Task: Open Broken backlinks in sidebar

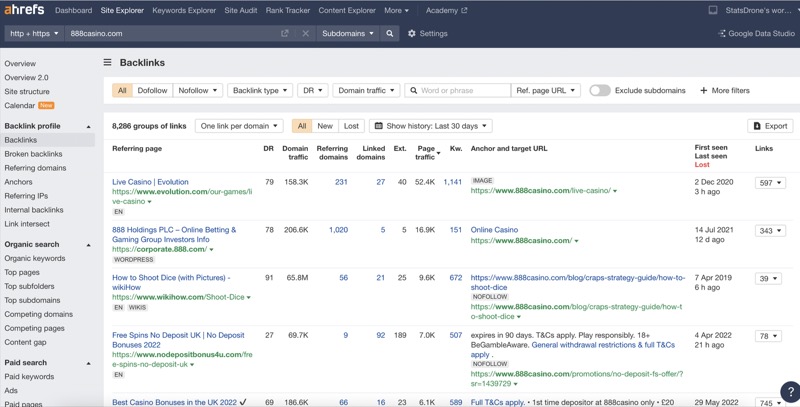Action: [33, 154]
